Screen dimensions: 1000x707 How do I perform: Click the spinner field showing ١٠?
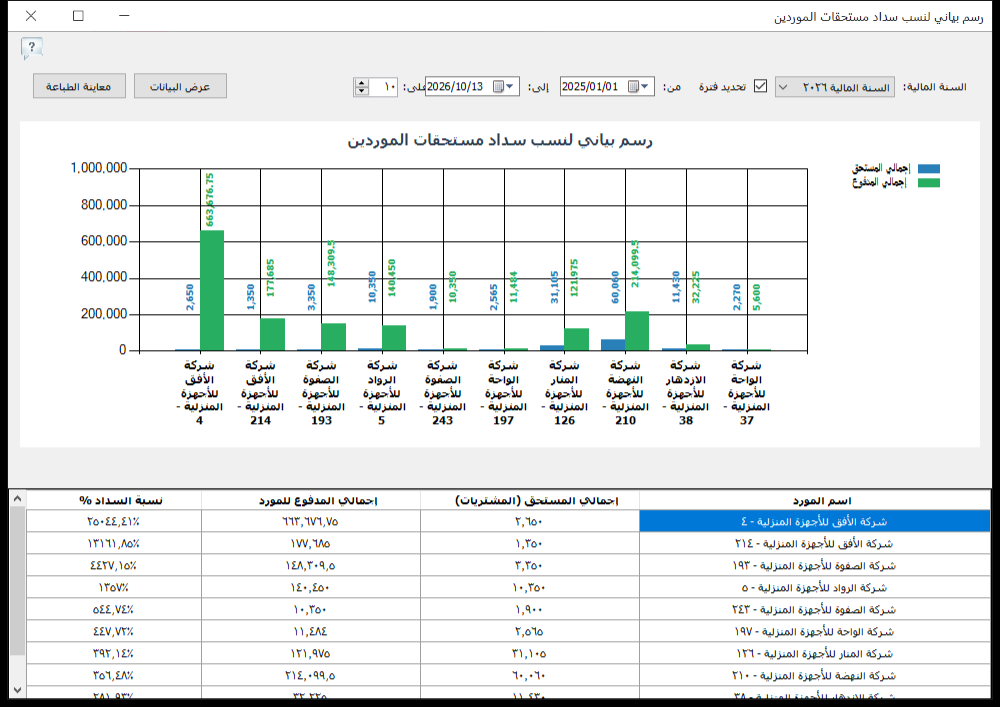point(383,87)
